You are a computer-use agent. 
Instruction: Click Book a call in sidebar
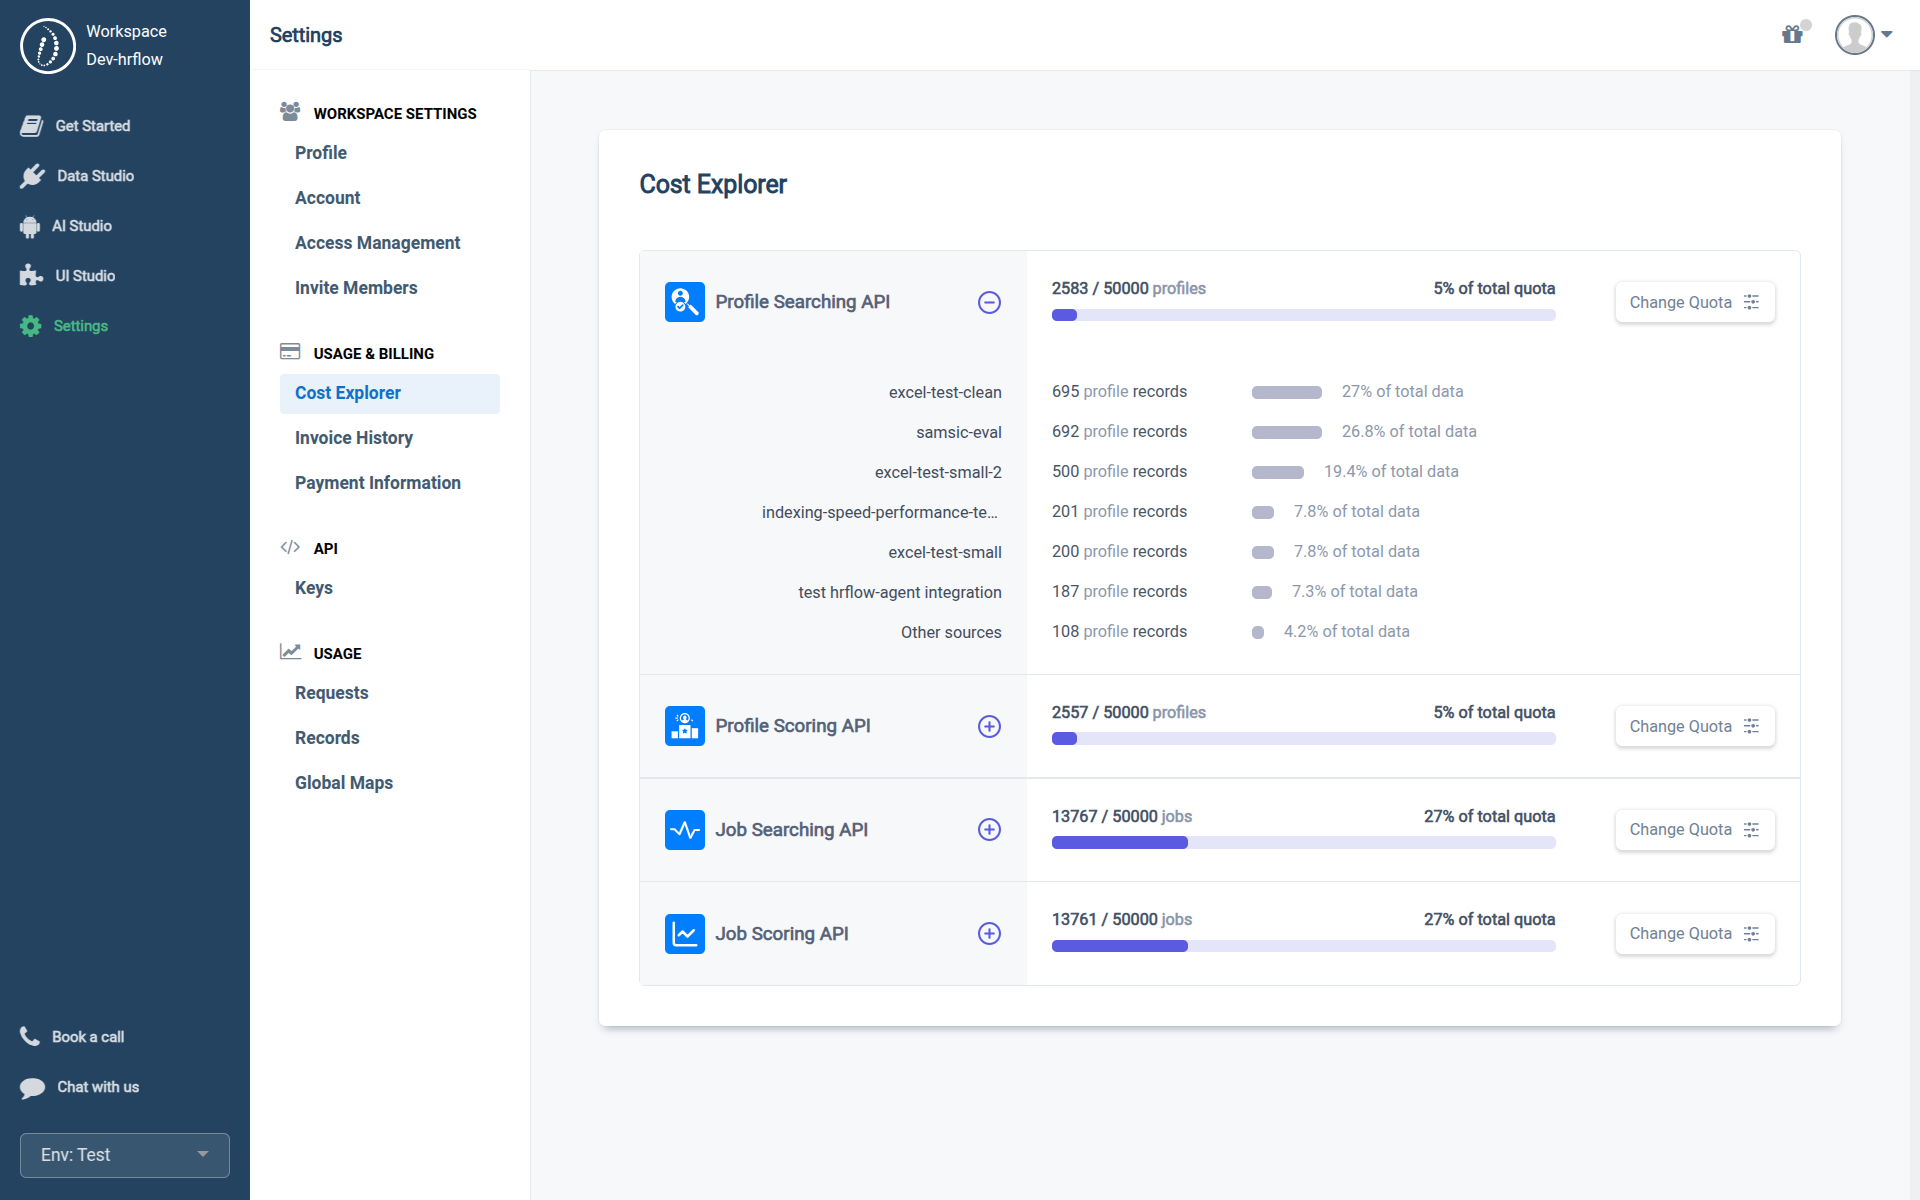pyautogui.click(x=87, y=1037)
